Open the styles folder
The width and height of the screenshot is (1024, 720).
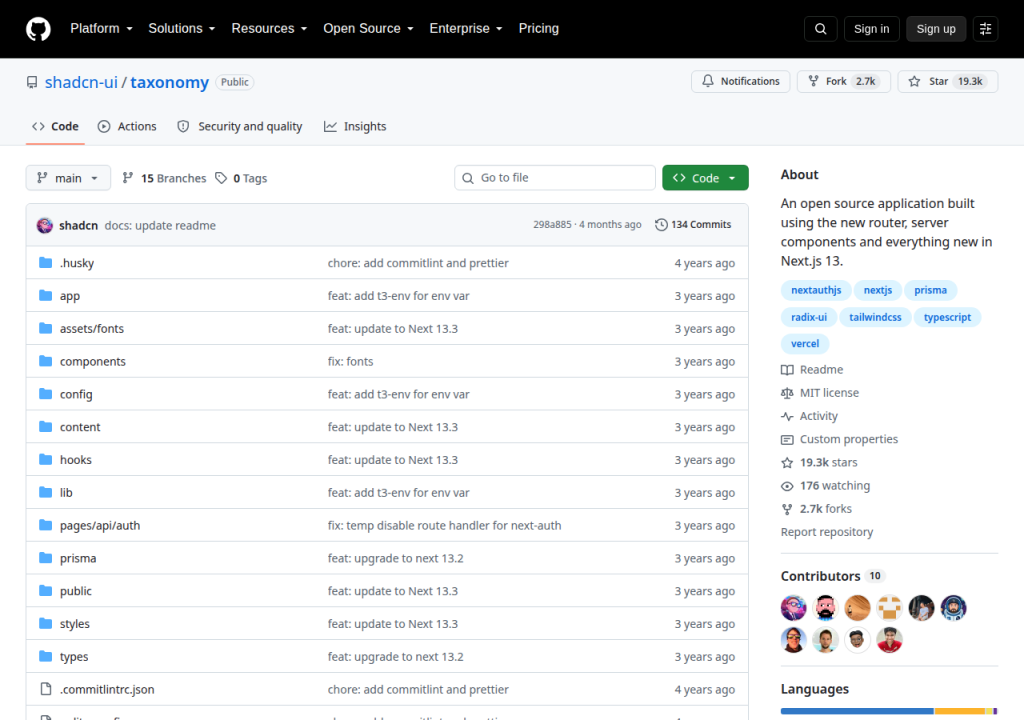click(74, 624)
